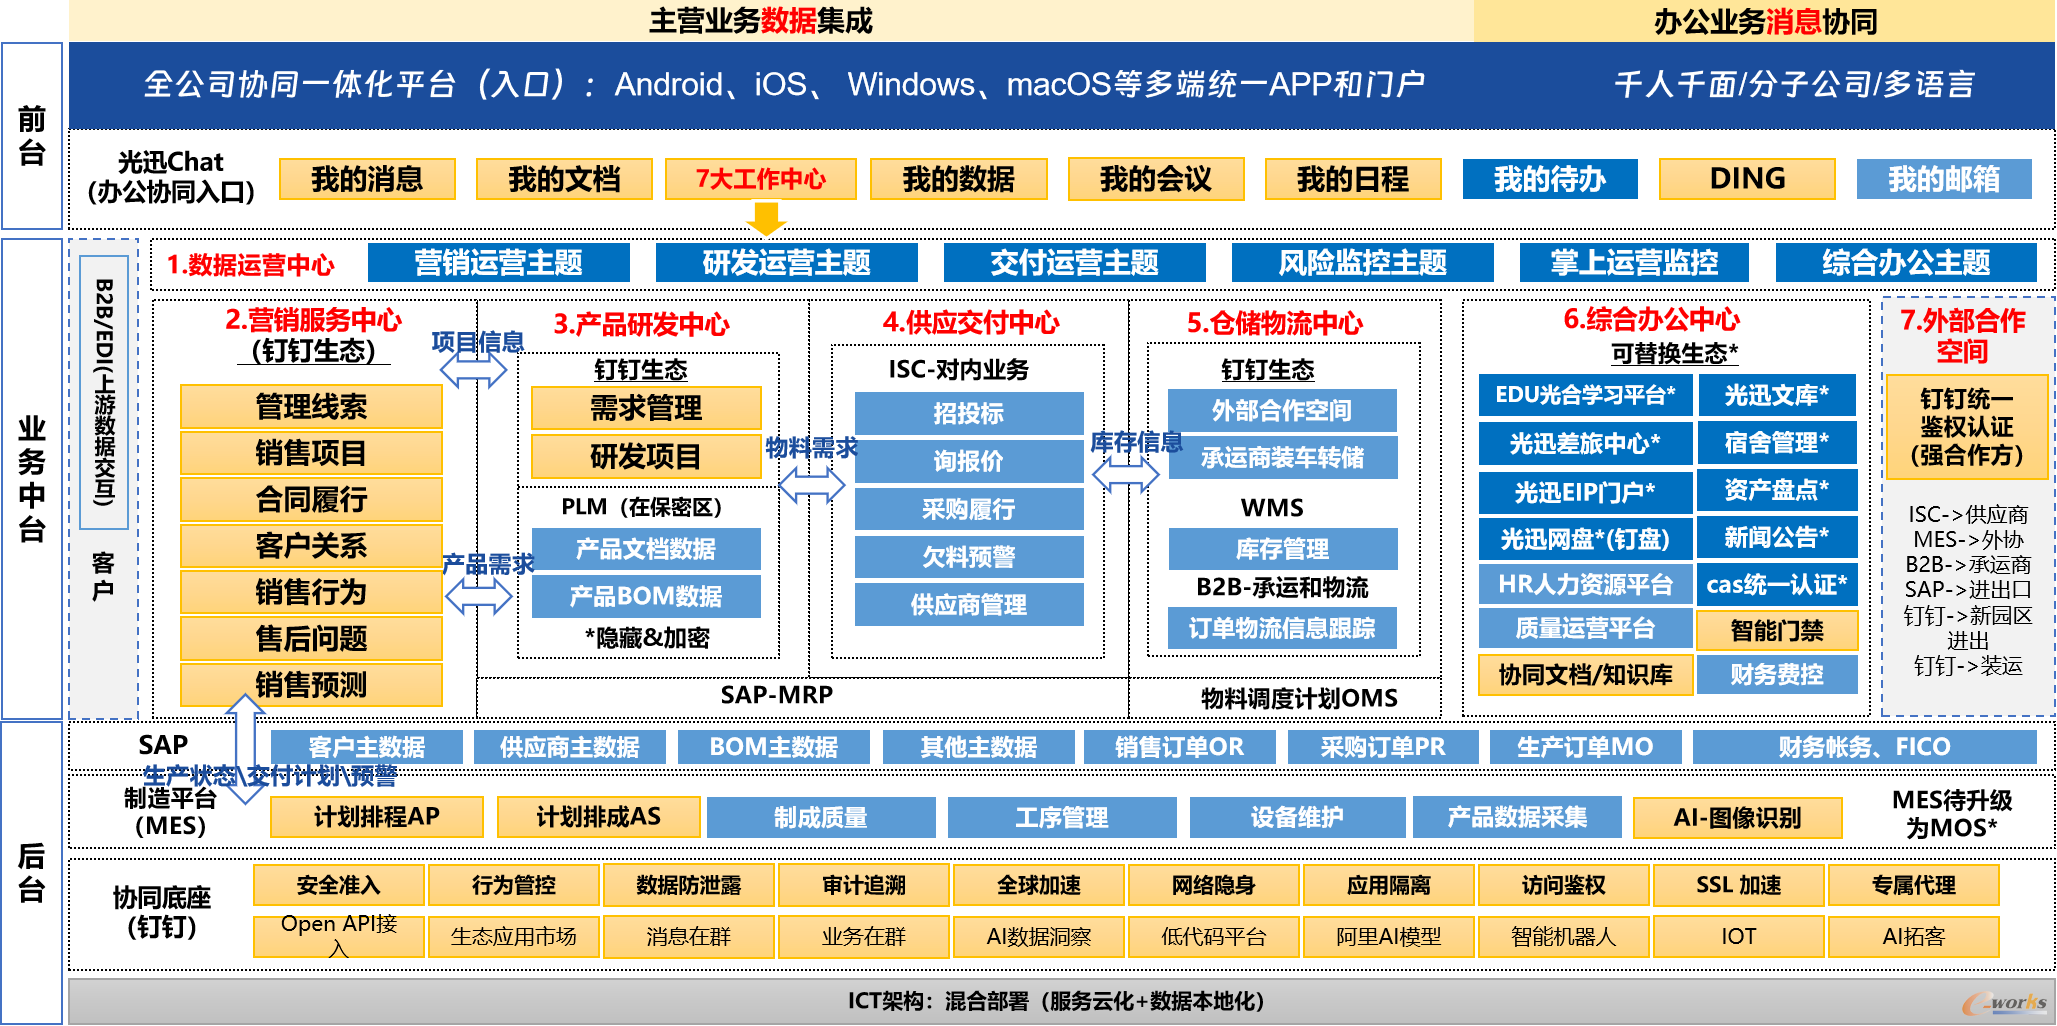Click 钉钉统一鉴权认证 box

coord(1966,427)
